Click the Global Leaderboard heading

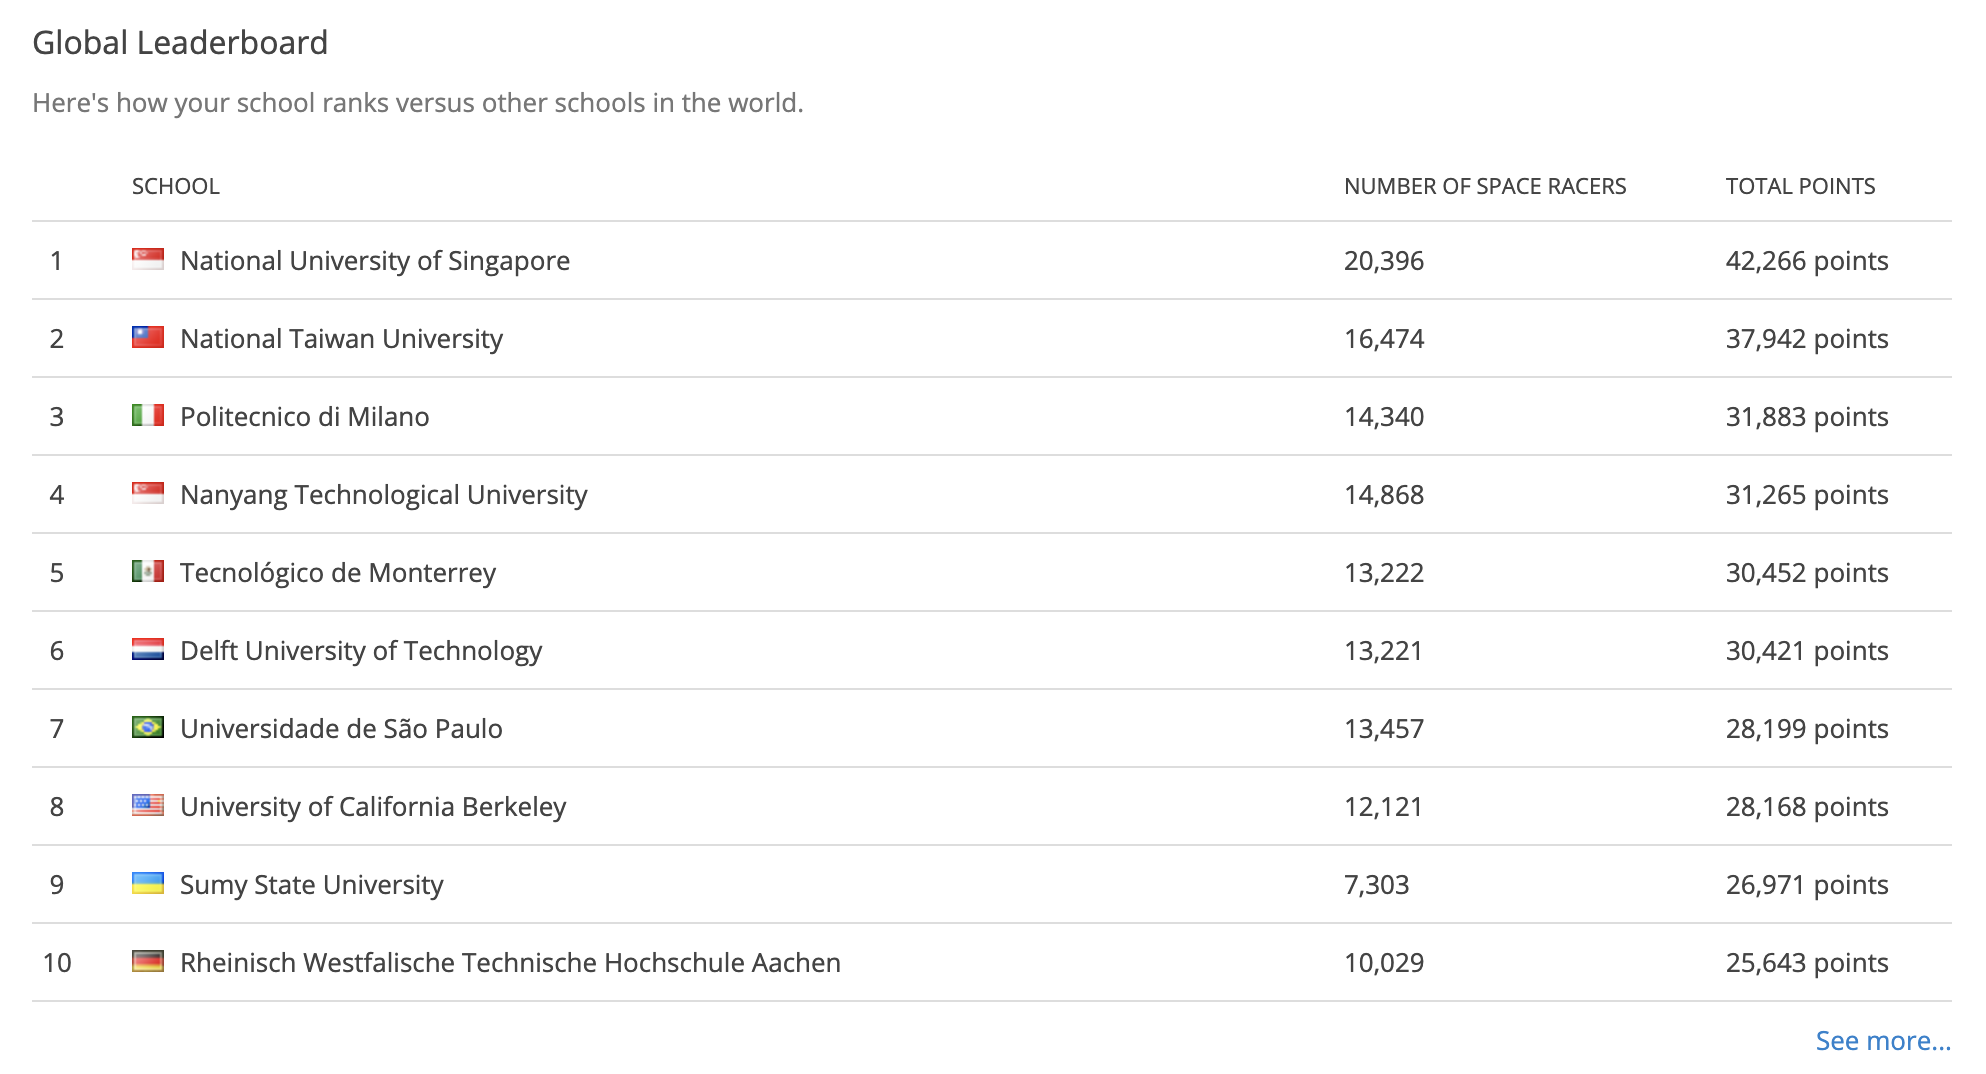click(x=180, y=43)
